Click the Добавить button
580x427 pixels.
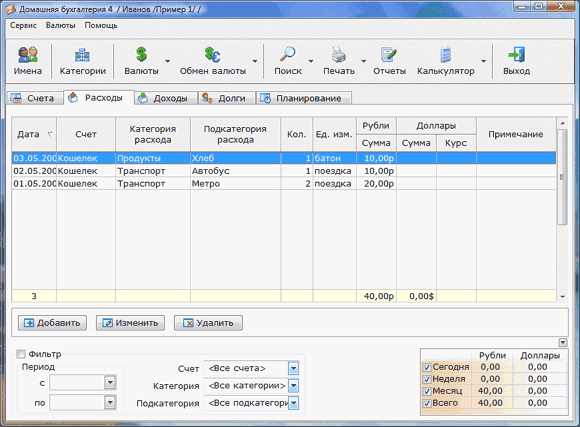tap(52, 323)
